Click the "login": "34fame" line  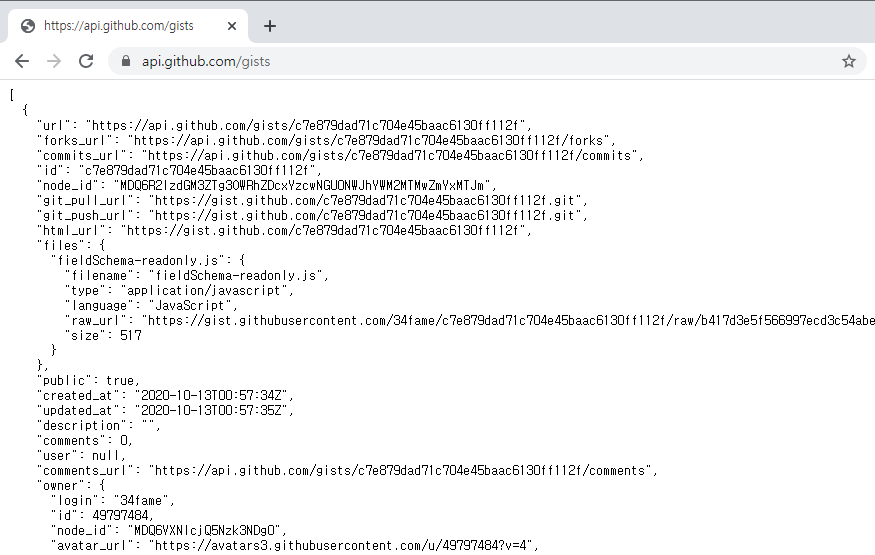[x=113, y=501]
